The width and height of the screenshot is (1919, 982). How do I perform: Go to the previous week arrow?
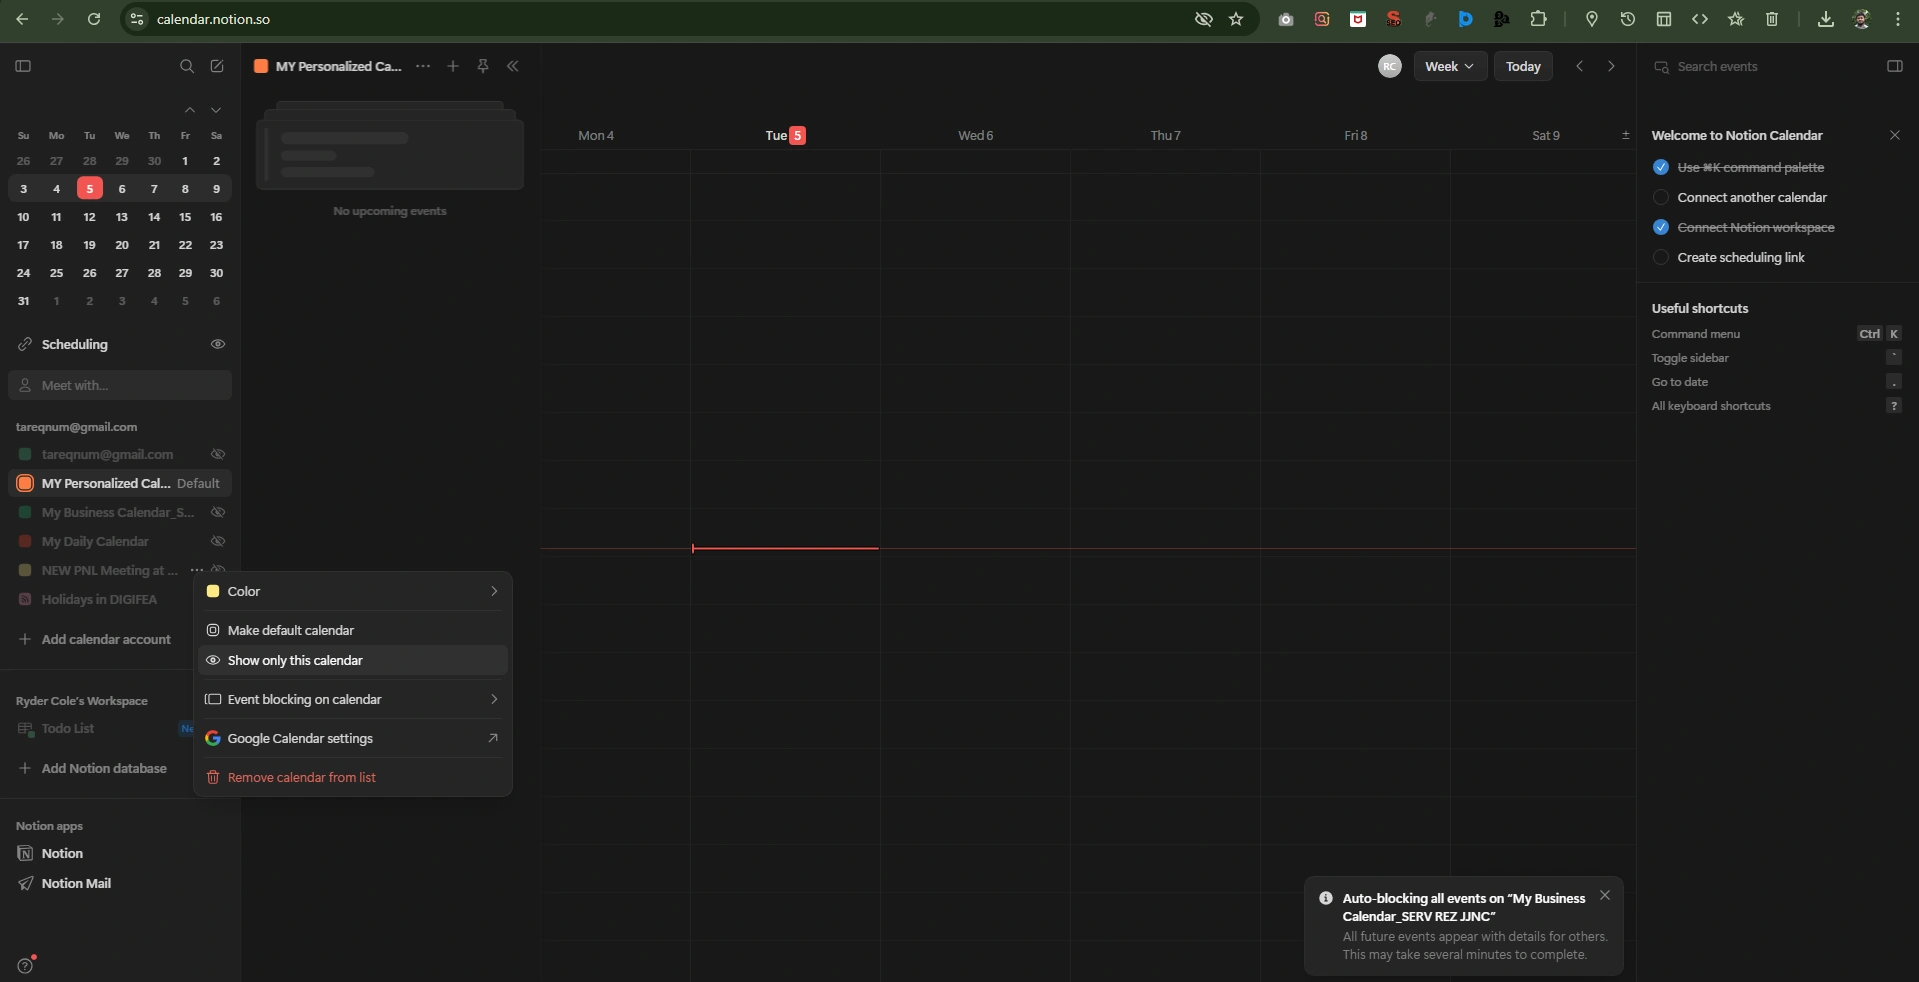point(1580,66)
